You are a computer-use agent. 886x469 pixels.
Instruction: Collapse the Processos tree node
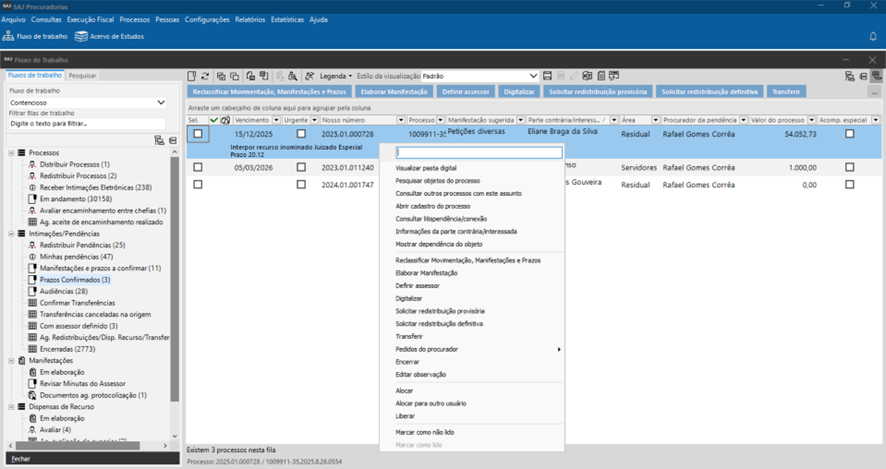(11, 153)
